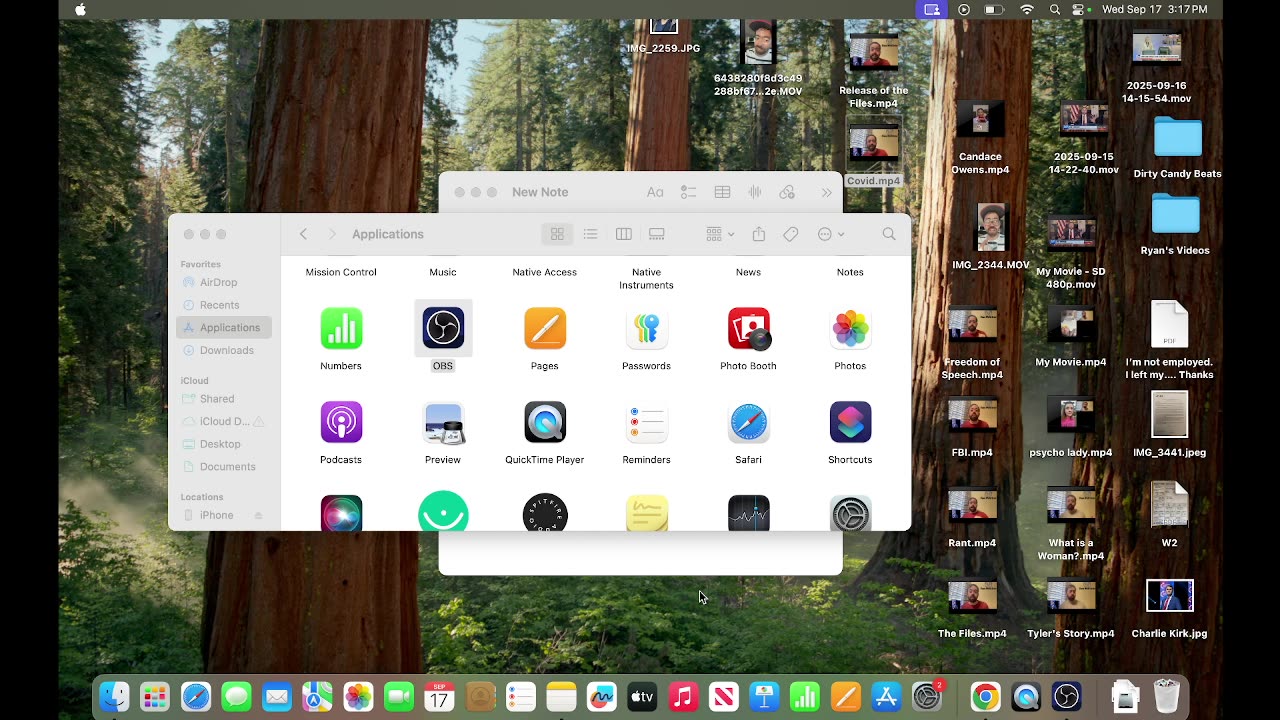Viewport: 1280px width, 720px height.
Task: Open the Finder group-by dropdown
Action: [720, 234]
